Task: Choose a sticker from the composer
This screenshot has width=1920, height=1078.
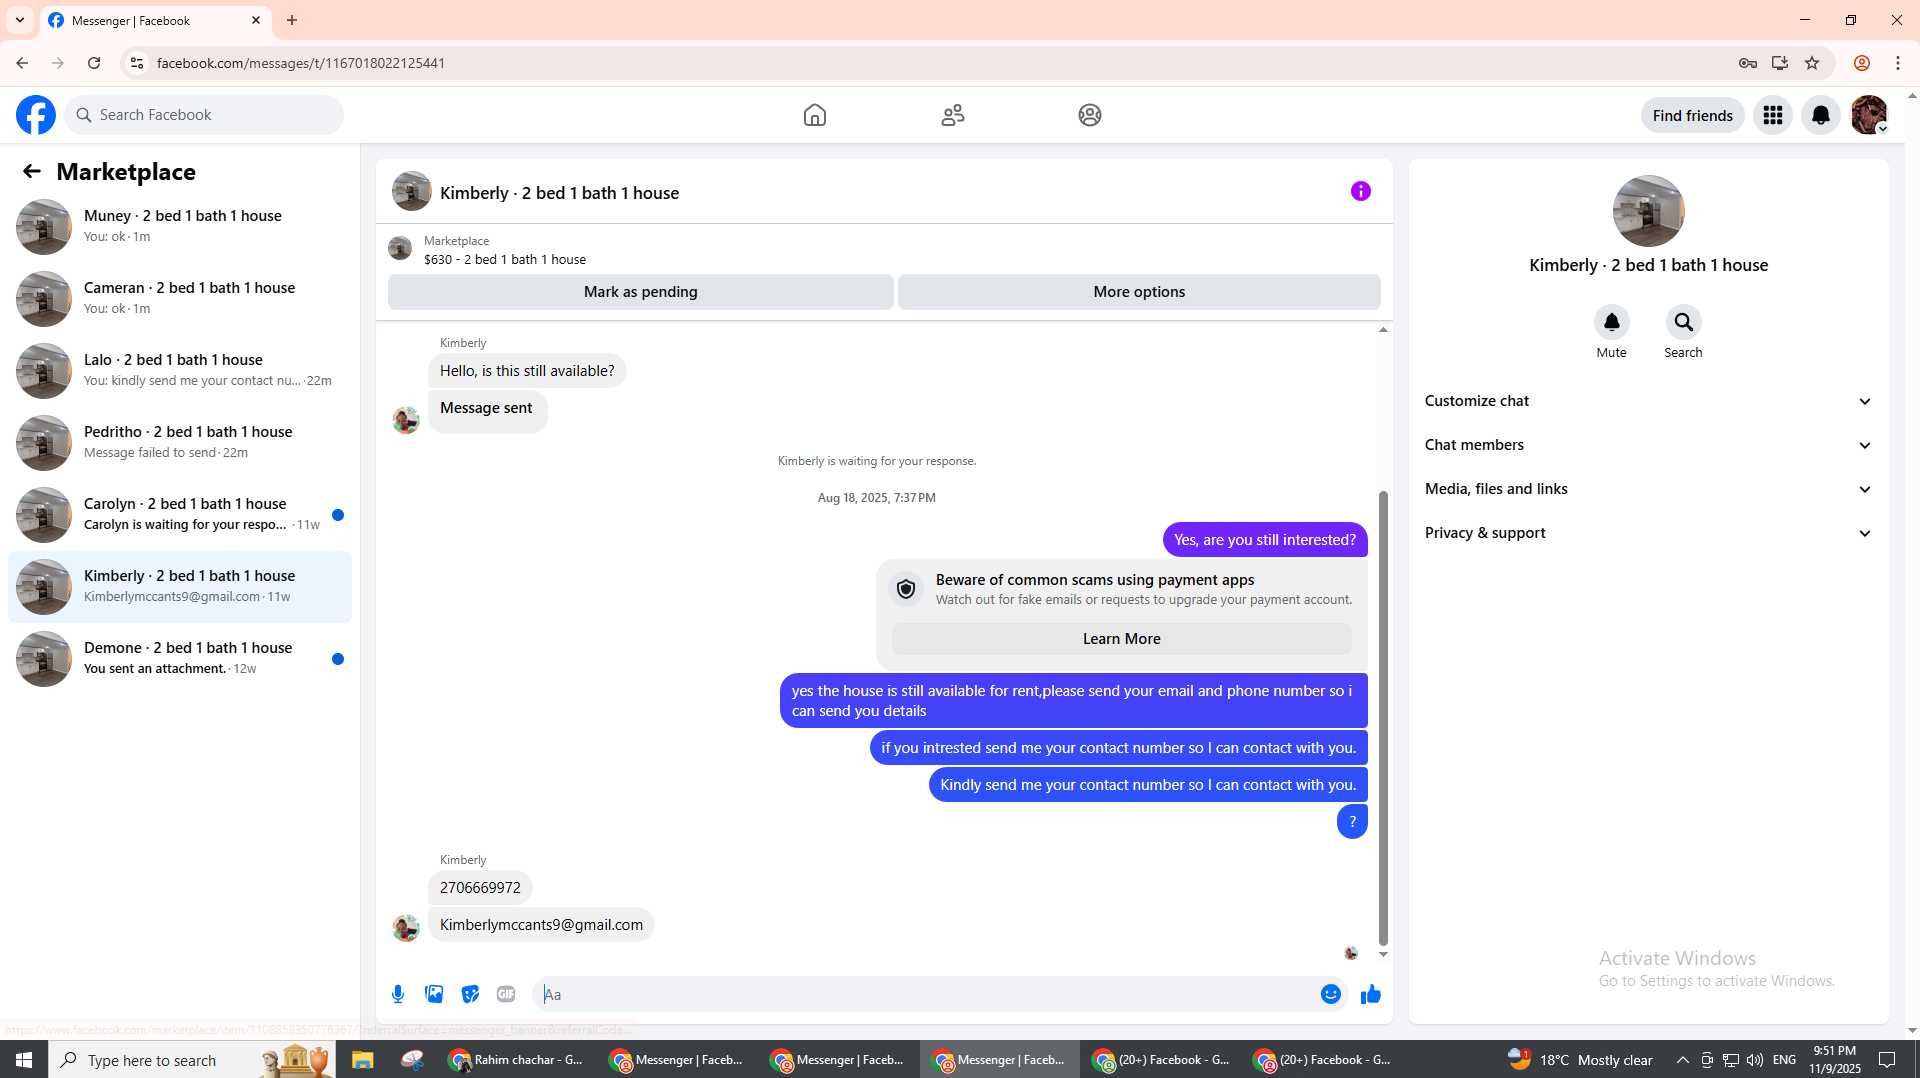Action: (x=470, y=994)
